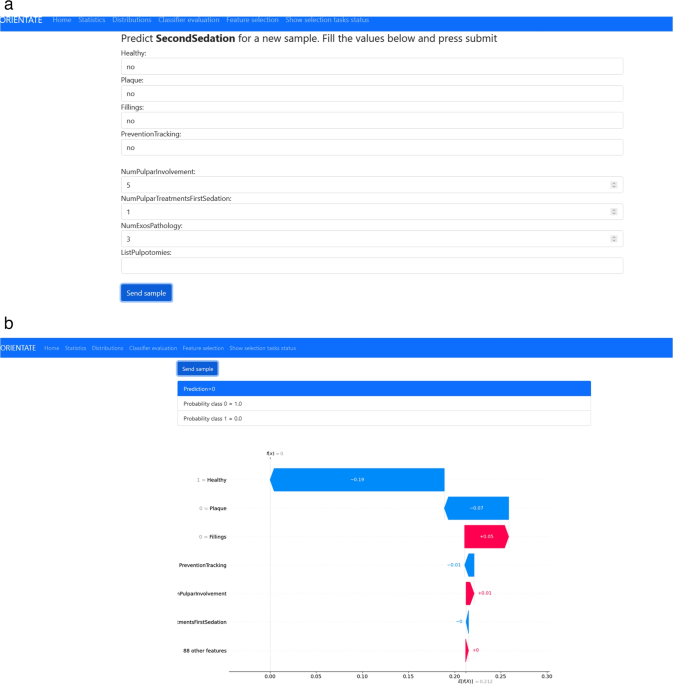Click the NumPulparTreatmentsFirstSedation spinner arrows
This screenshot has width=673, height=685.
pyautogui.click(x=614, y=212)
